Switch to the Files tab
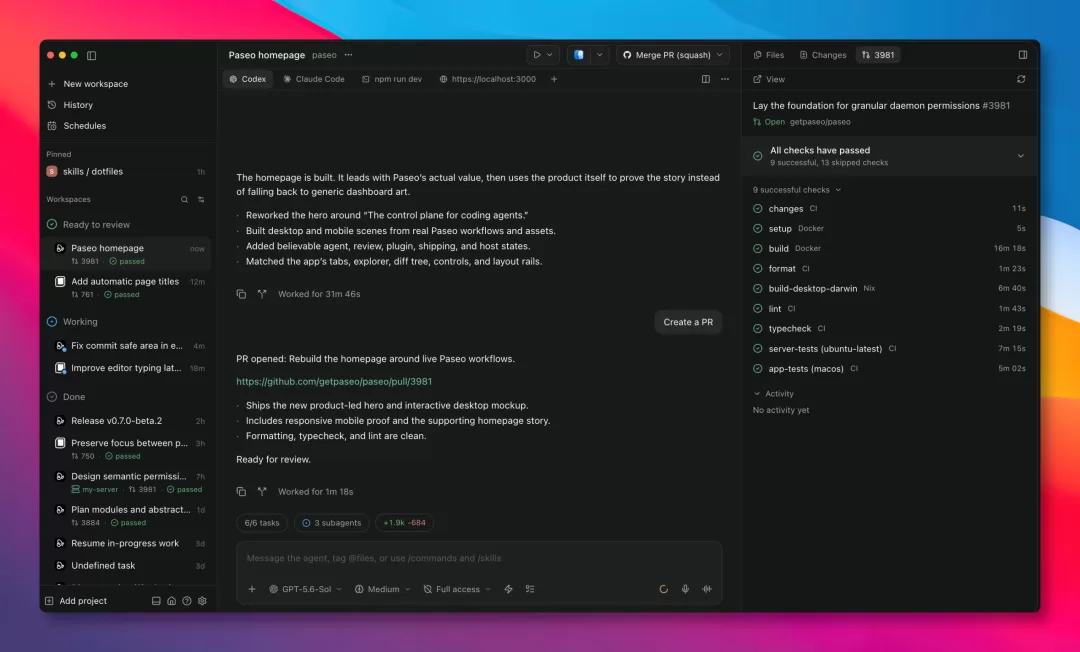This screenshot has width=1080, height=652. pyautogui.click(x=769, y=55)
